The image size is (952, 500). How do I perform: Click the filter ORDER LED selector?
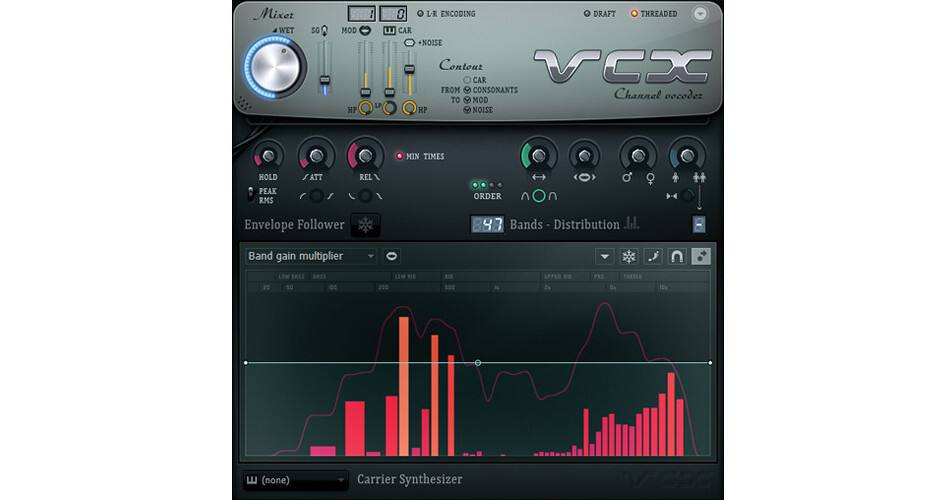pyautogui.click(x=487, y=185)
